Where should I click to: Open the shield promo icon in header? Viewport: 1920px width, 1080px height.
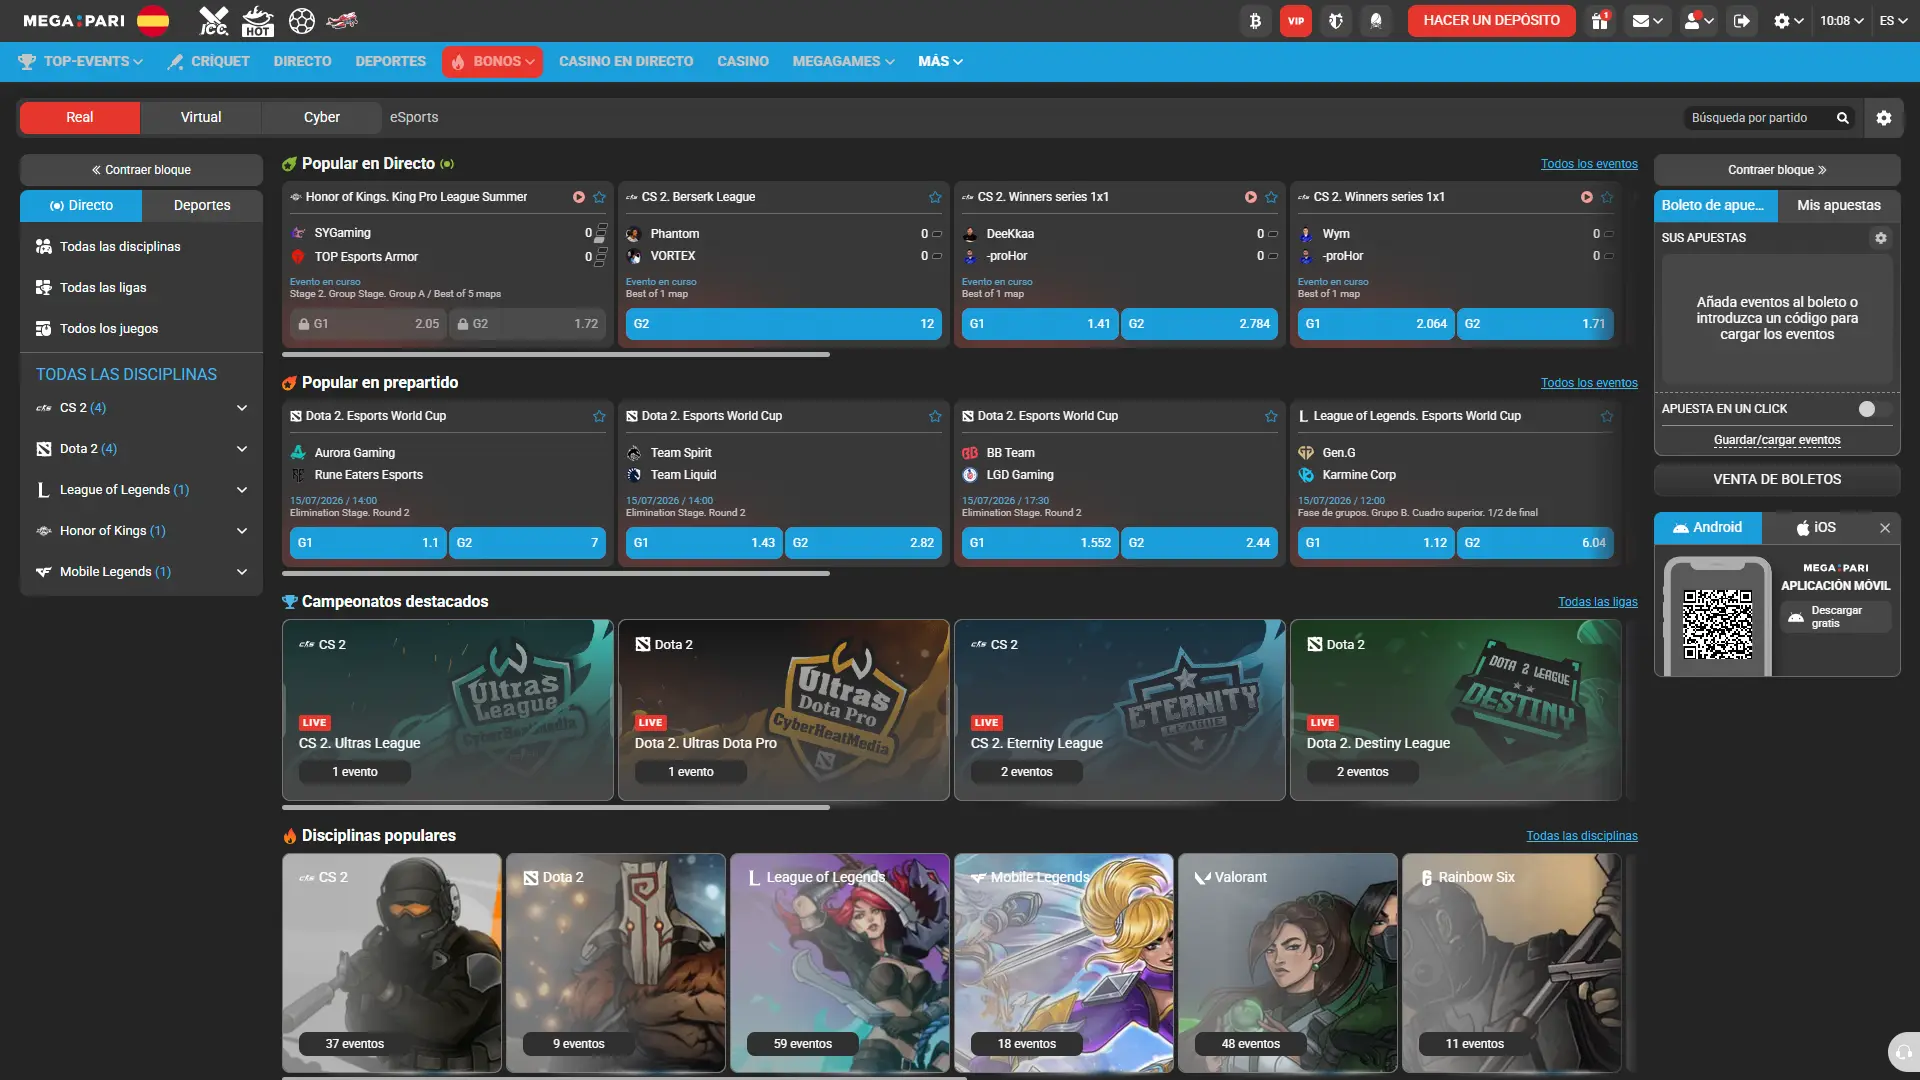(1336, 20)
